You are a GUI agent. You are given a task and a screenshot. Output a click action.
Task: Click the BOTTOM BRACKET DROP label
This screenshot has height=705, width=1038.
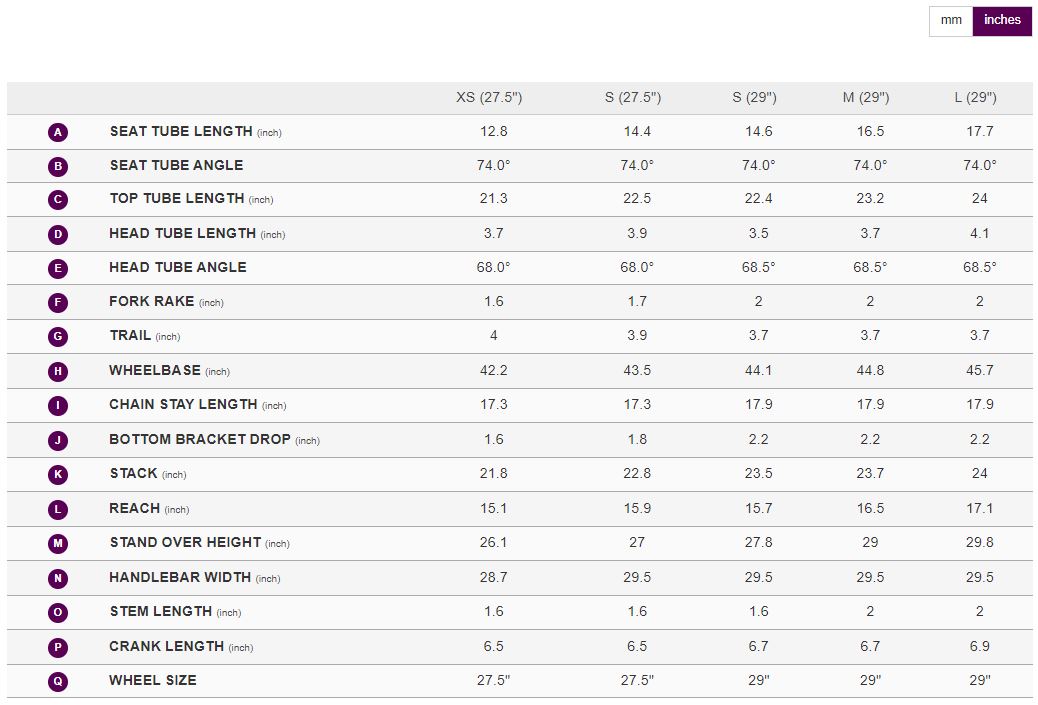click(x=200, y=440)
